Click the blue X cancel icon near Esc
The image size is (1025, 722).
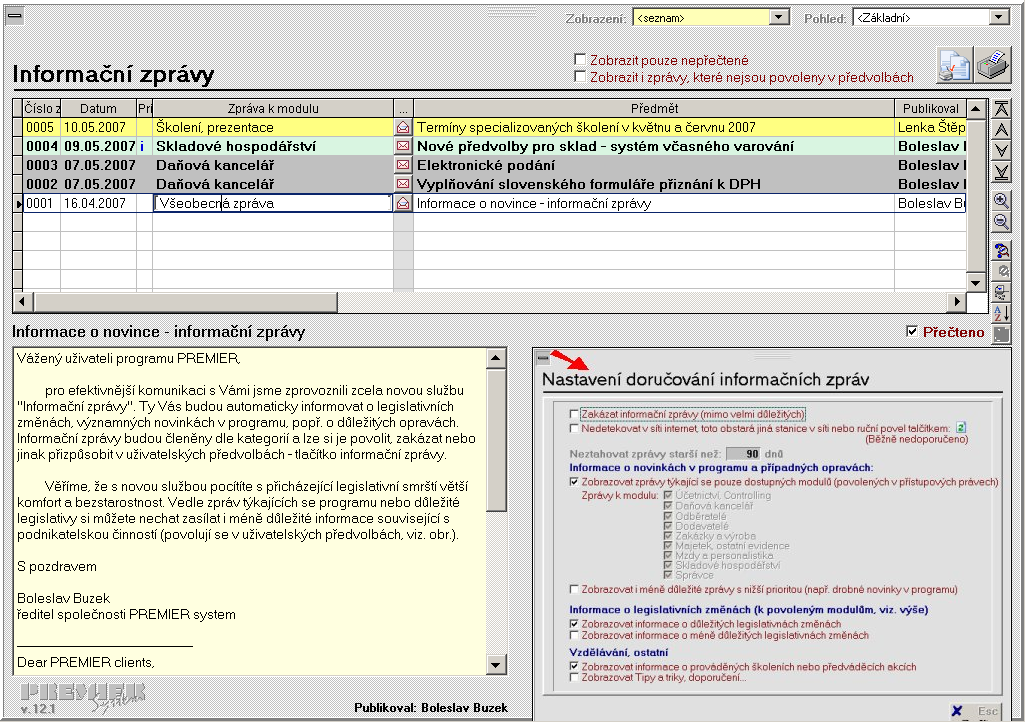tap(957, 711)
